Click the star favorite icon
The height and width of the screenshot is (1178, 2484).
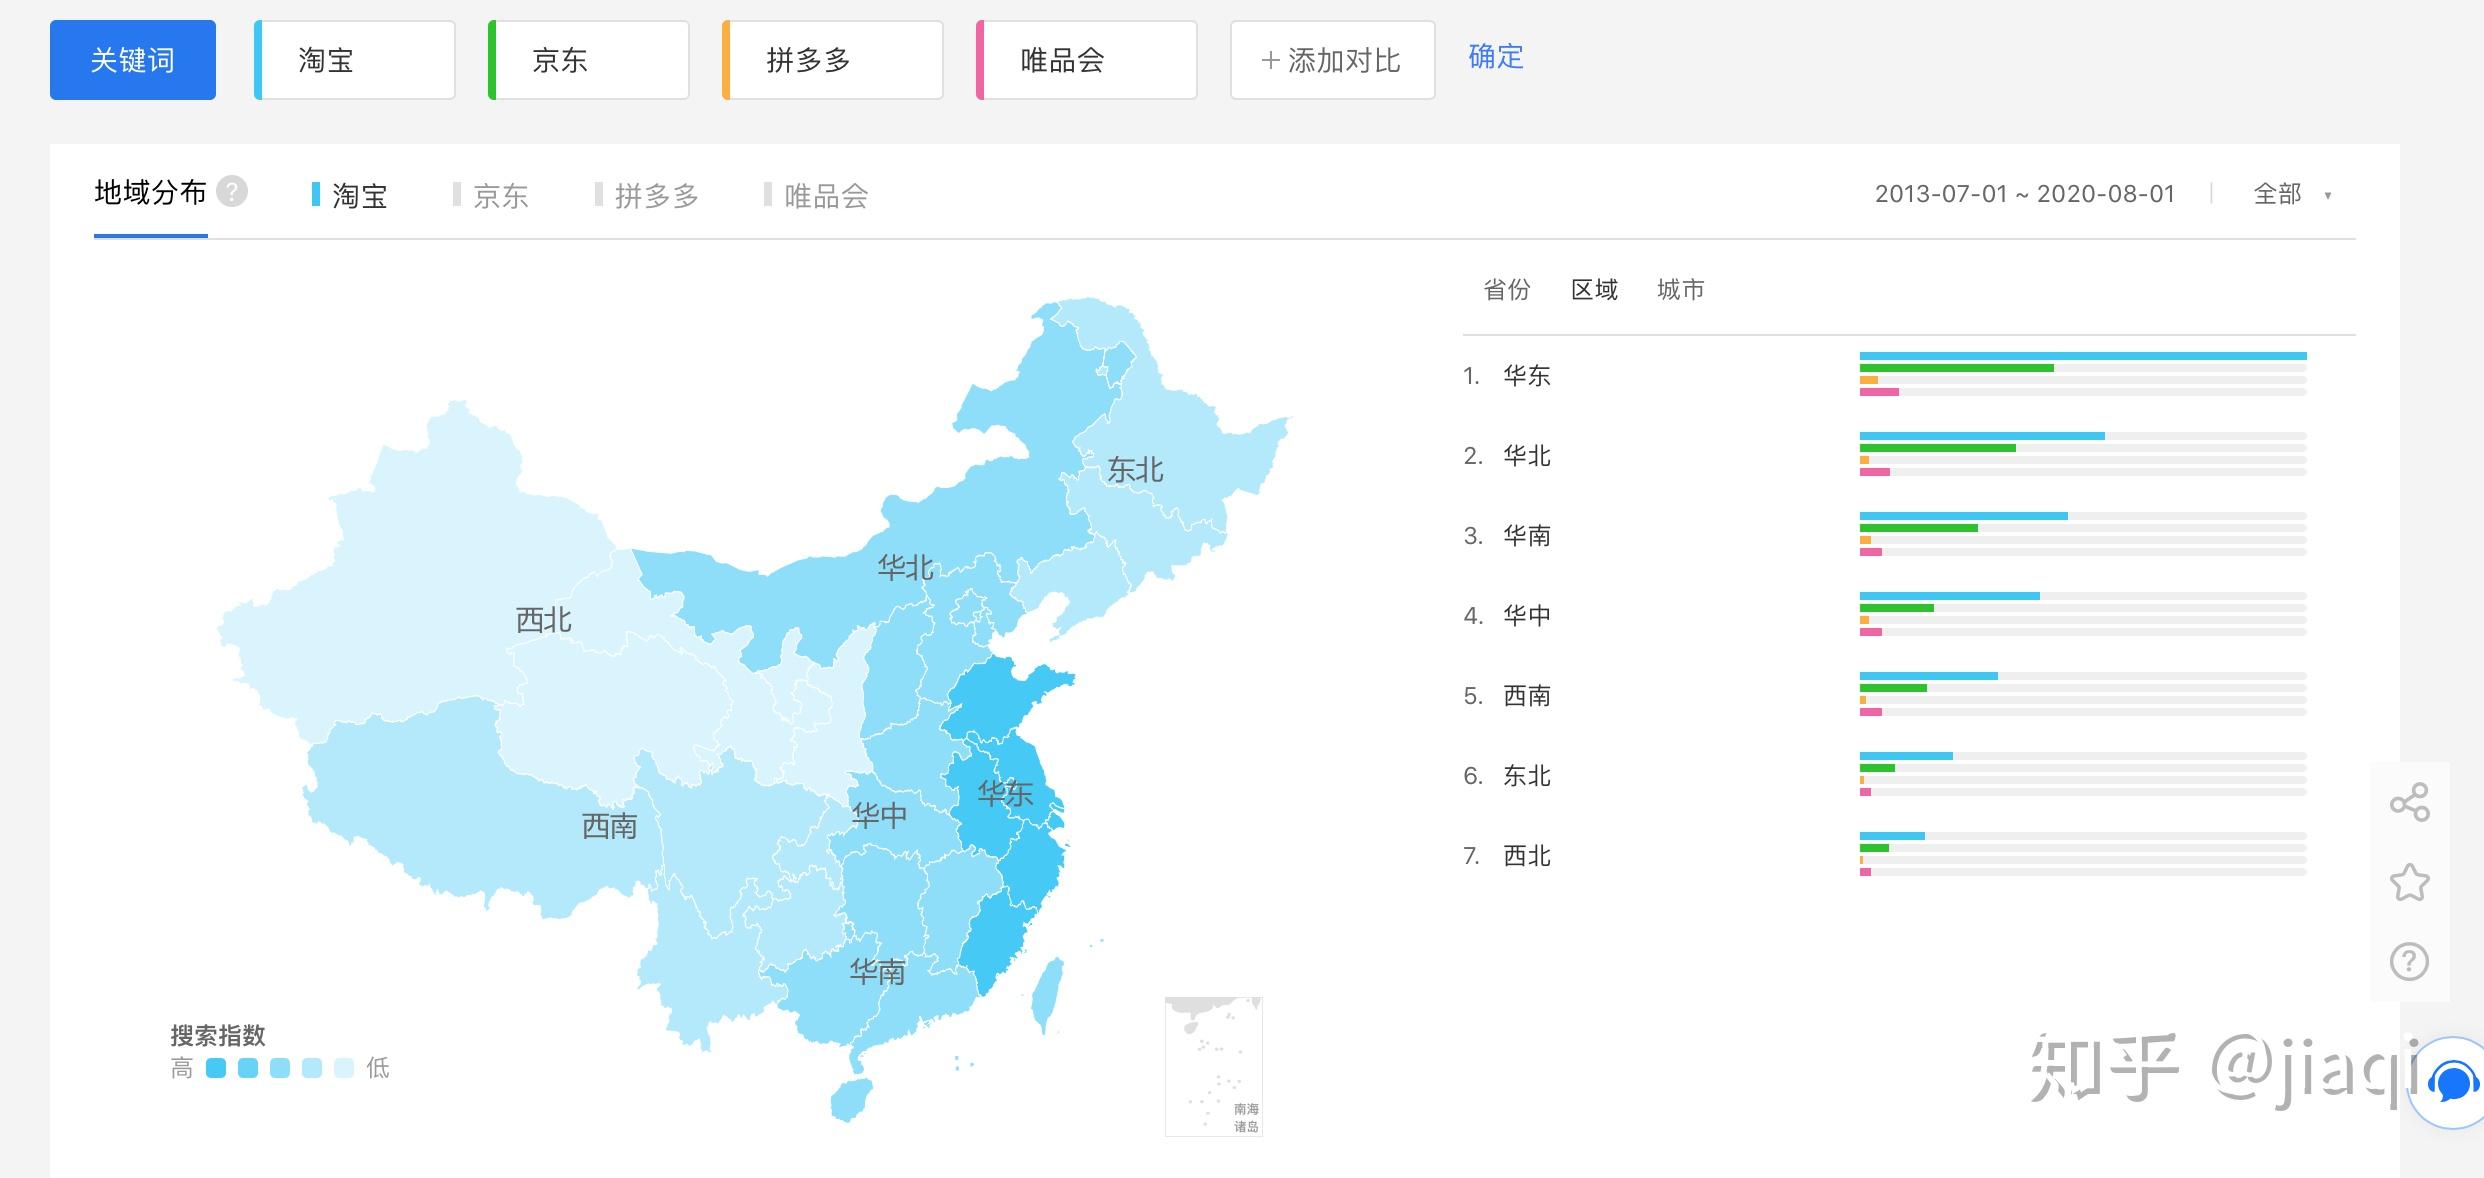point(2409,882)
